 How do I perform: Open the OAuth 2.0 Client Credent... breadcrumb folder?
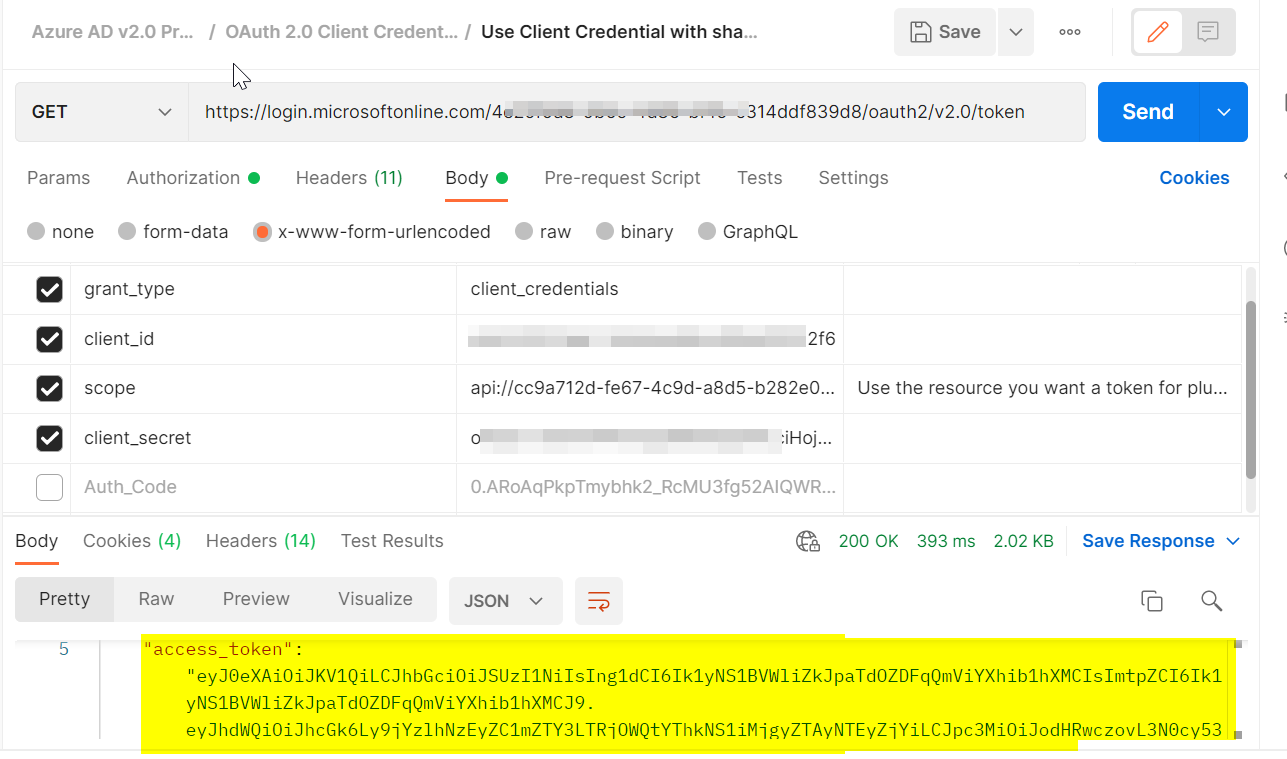tap(342, 31)
